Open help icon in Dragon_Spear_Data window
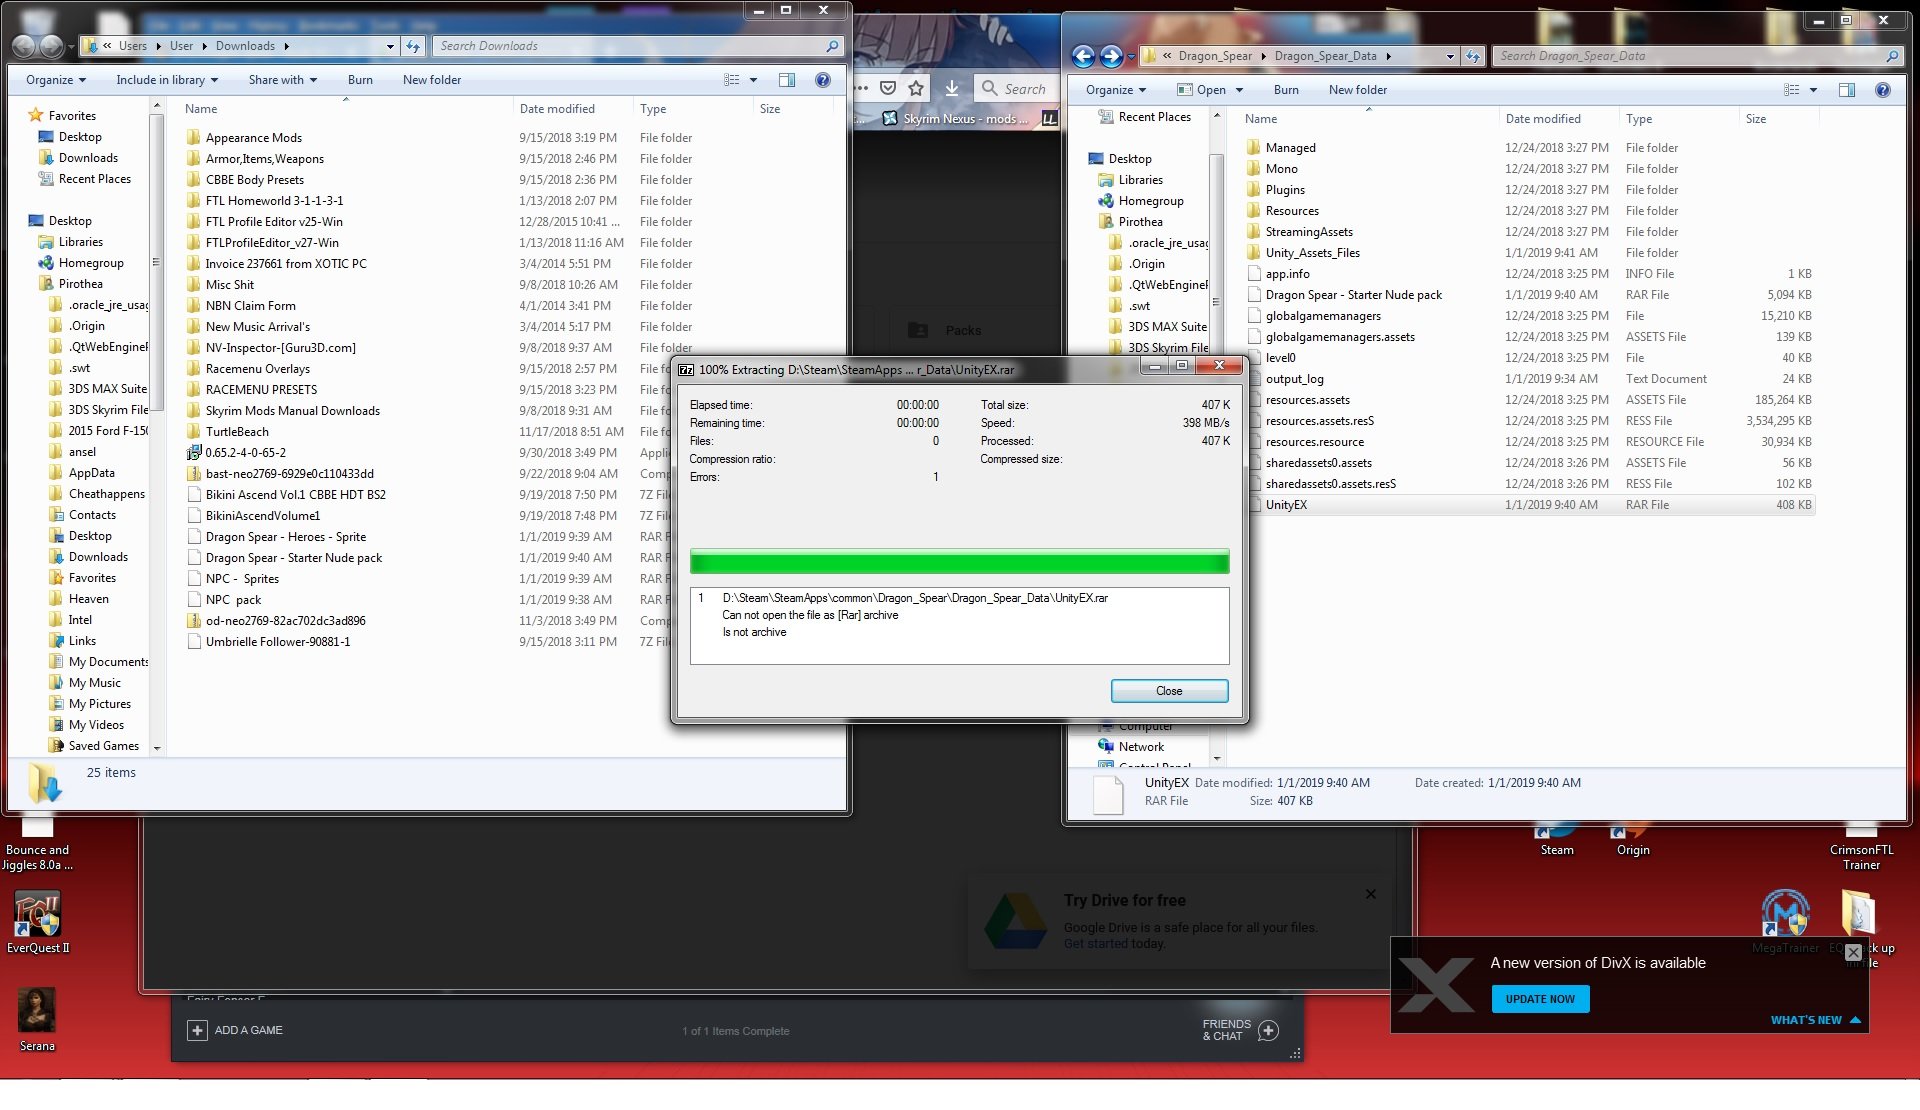The height and width of the screenshot is (1110, 1920). [x=1882, y=90]
